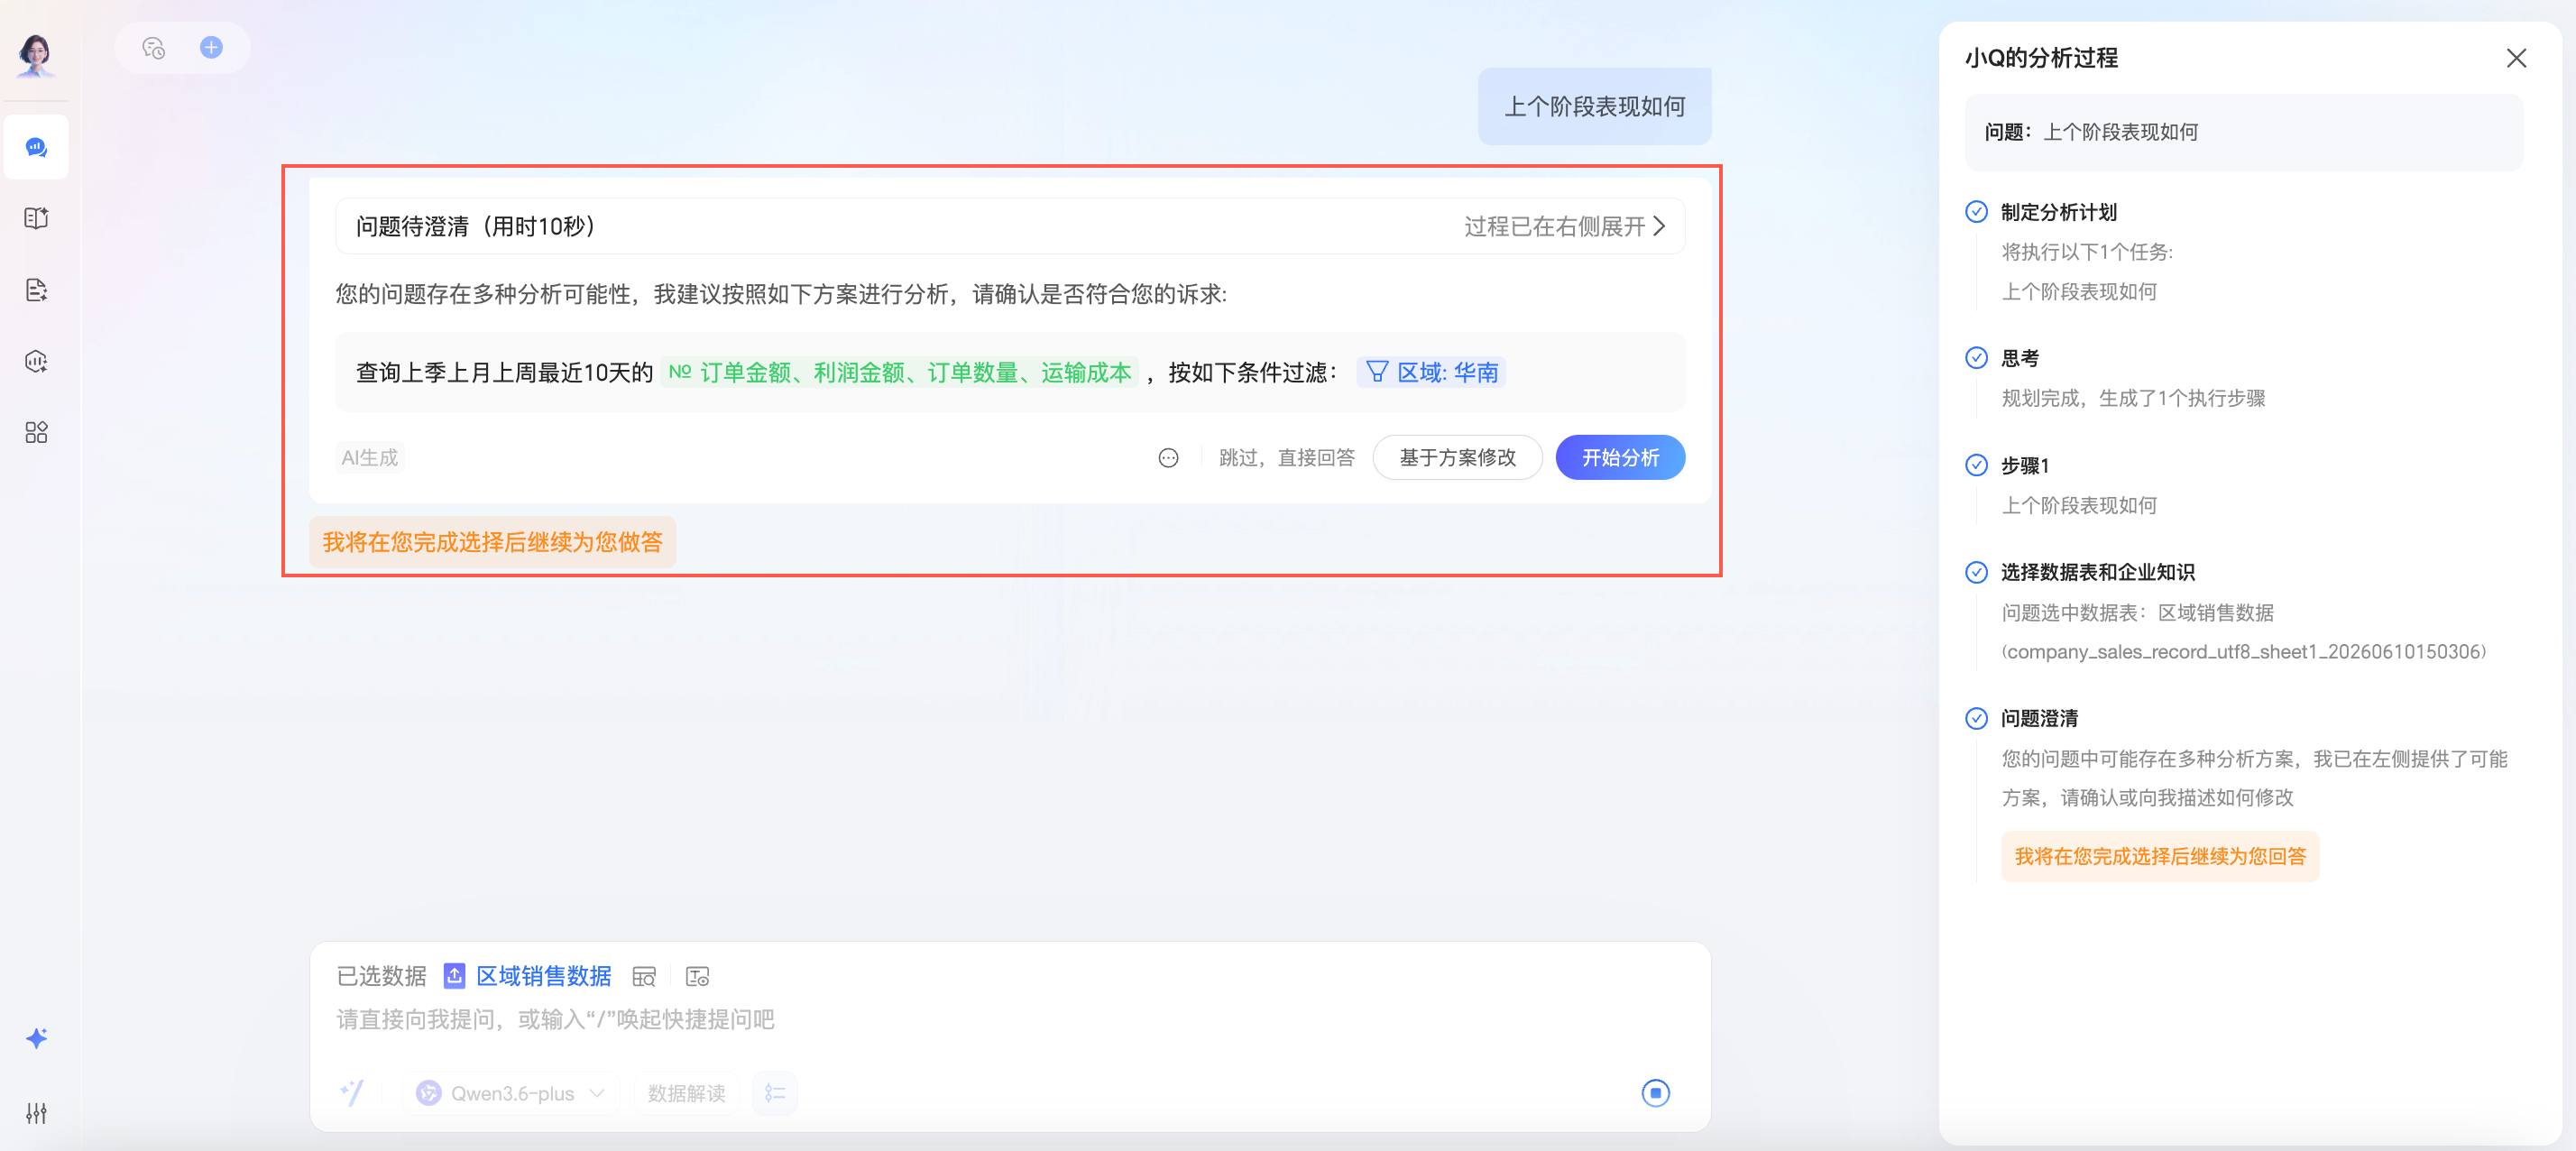This screenshot has width=2576, height=1151.
Task: Click the table search icon beside dataset
Action: click(x=644, y=977)
